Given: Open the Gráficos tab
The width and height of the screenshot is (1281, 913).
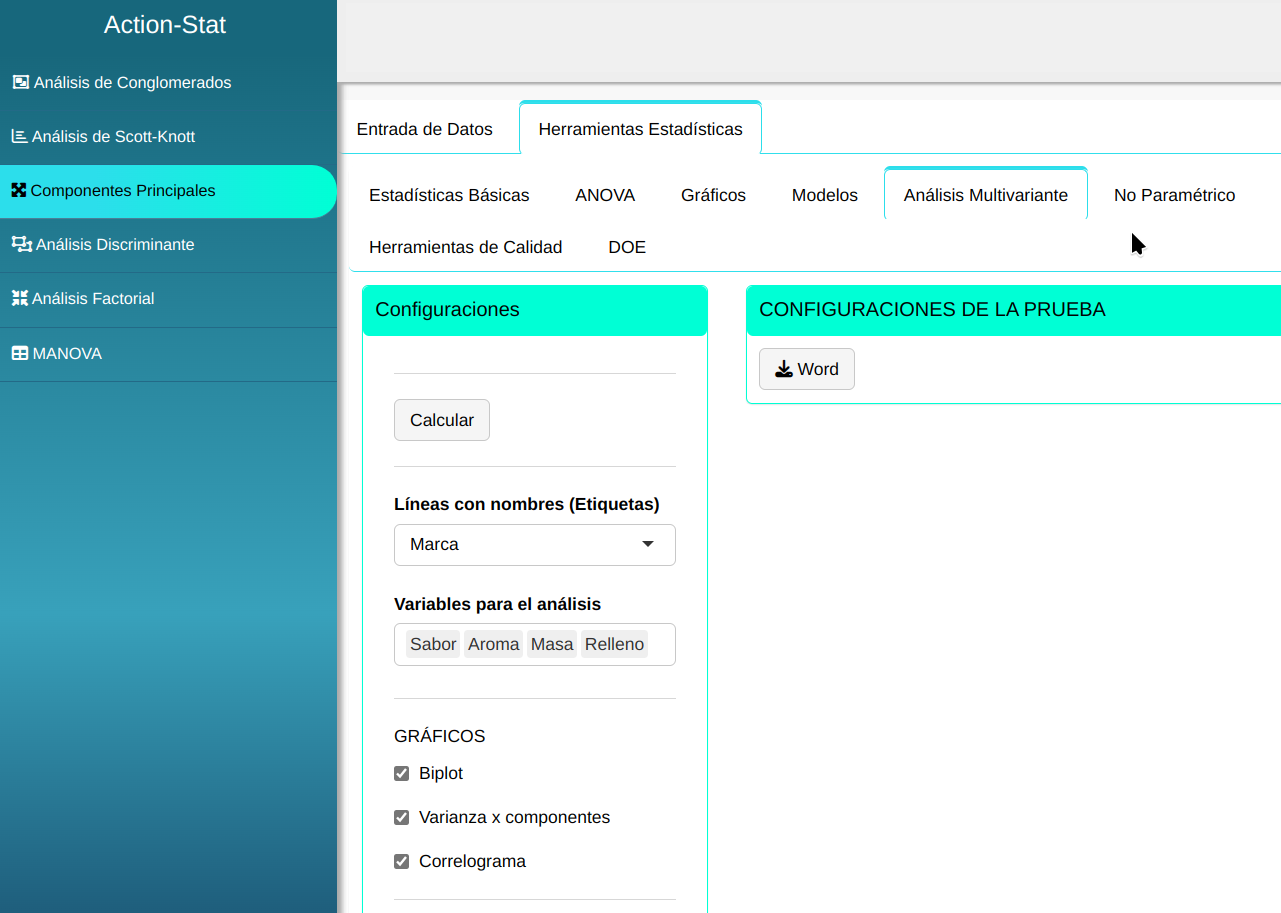Looking at the screenshot, I should click(x=713, y=195).
